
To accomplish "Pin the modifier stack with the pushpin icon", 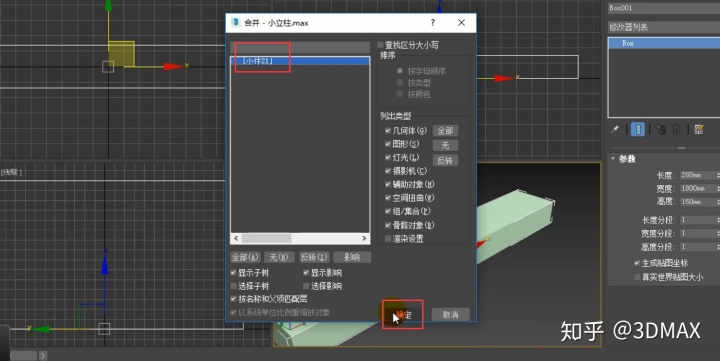I will click(615, 130).
